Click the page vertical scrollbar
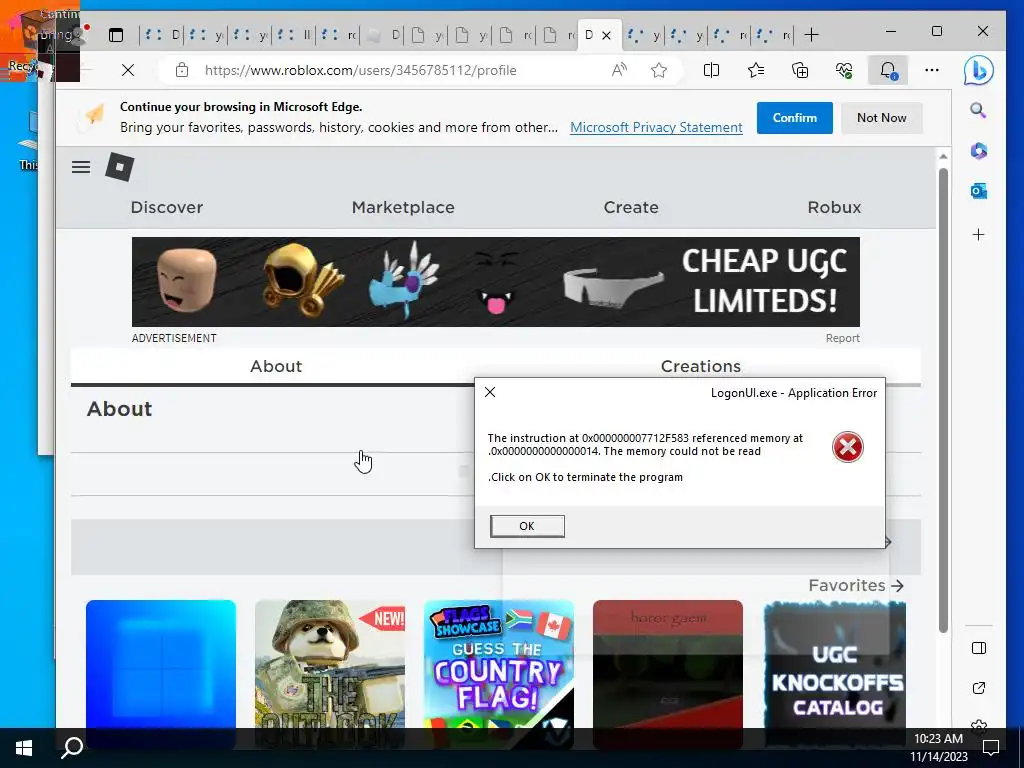 click(x=943, y=400)
